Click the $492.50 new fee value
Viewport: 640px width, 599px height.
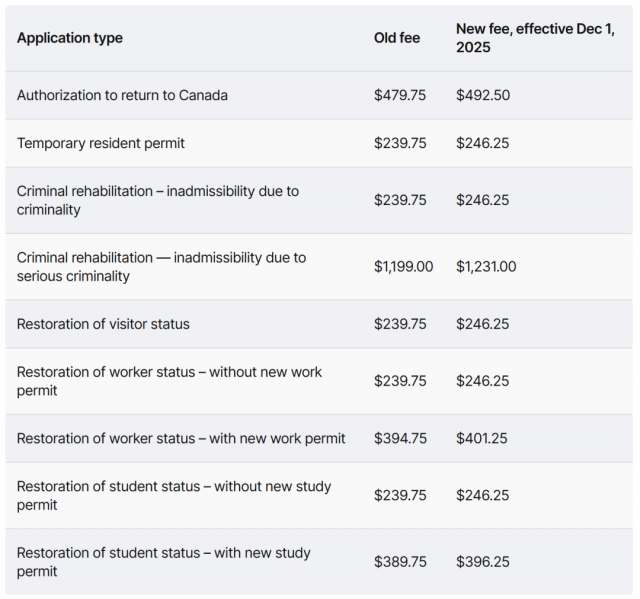[483, 95]
